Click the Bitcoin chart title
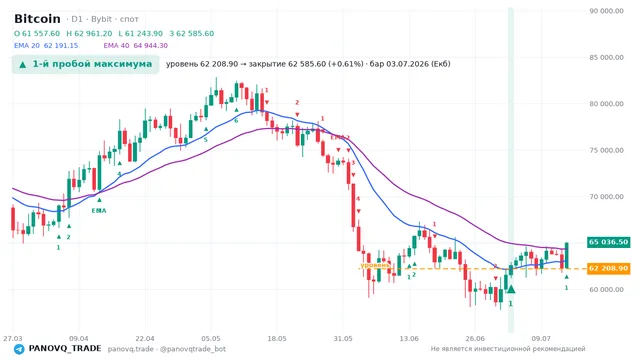 coord(37,19)
